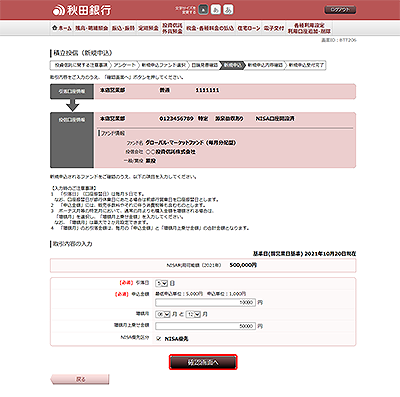
Task: Click the 確認画面へ confirm button
Action: pyautogui.click(x=203, y=362)
